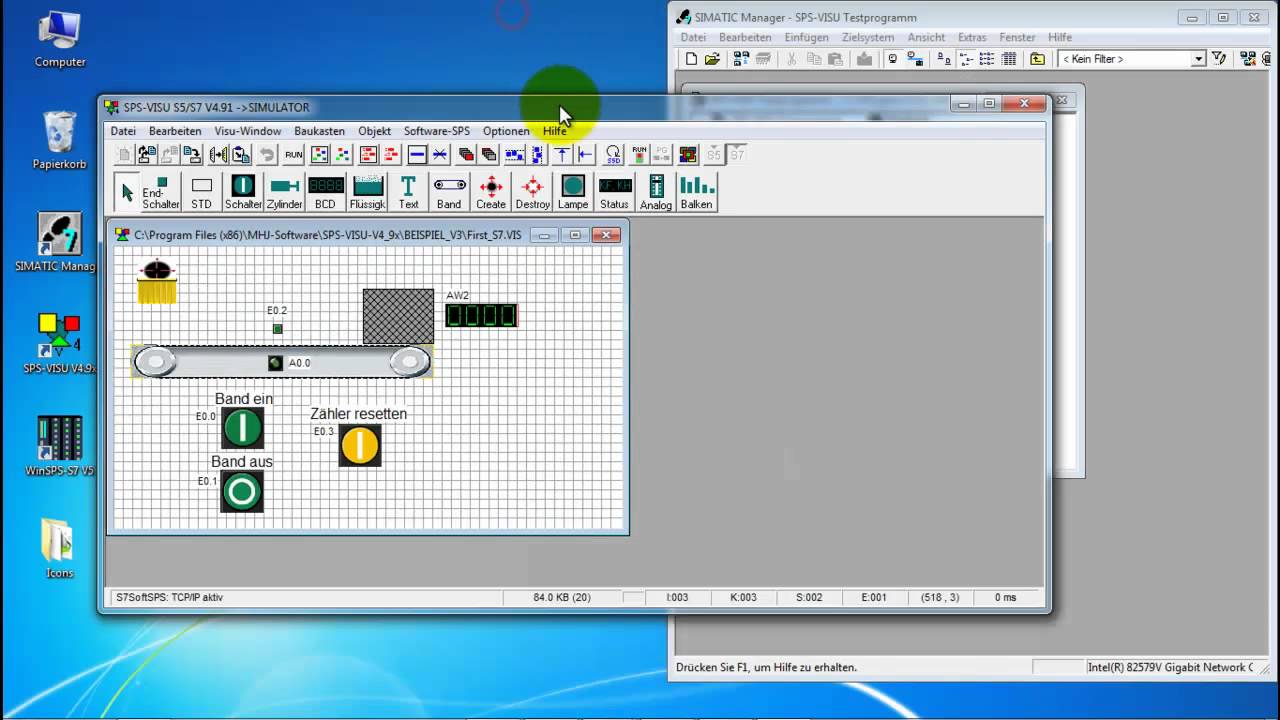This screenshot has width=1280, height=720.
Task: Click the filter funnel icon in SIMATIC Manager
Action: pyautogui.click(x=1219, y=59)
